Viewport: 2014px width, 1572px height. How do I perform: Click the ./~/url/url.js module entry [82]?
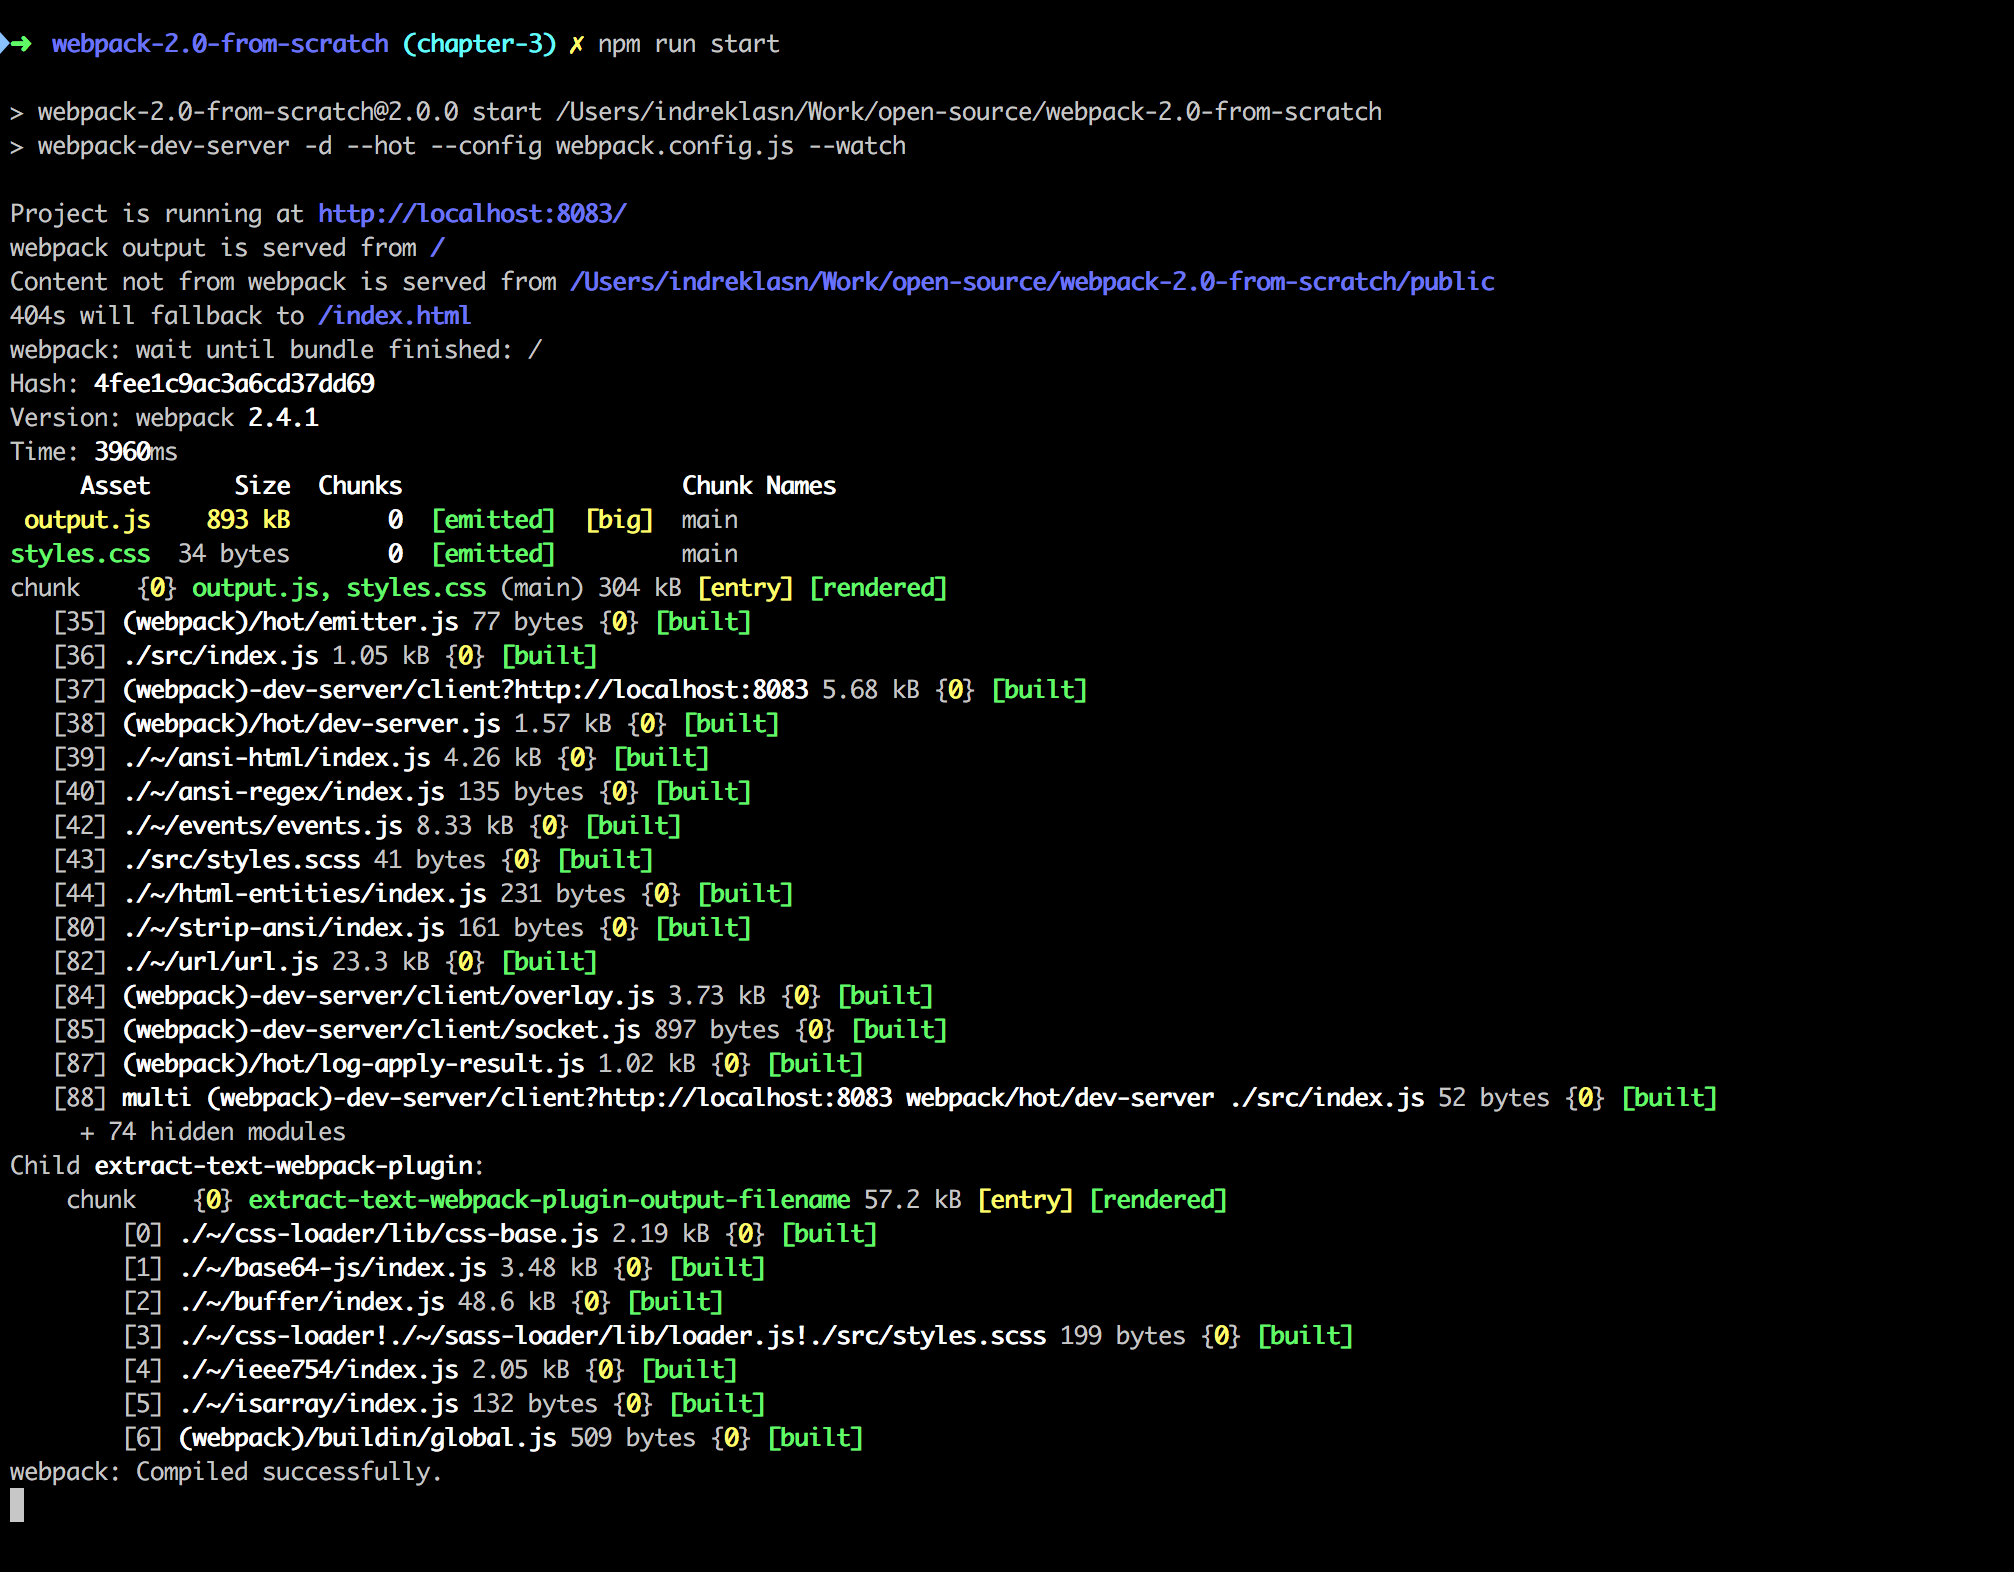coord(221,962)
